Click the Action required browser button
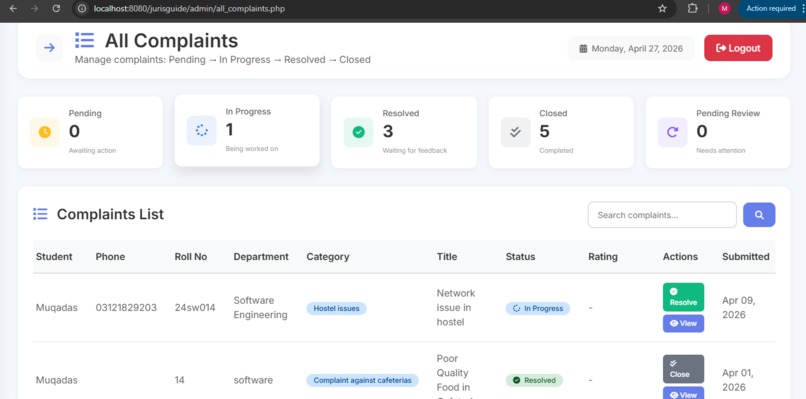This screenshot has width=806, height=399. pyautogui.click(x=771, y=9)
